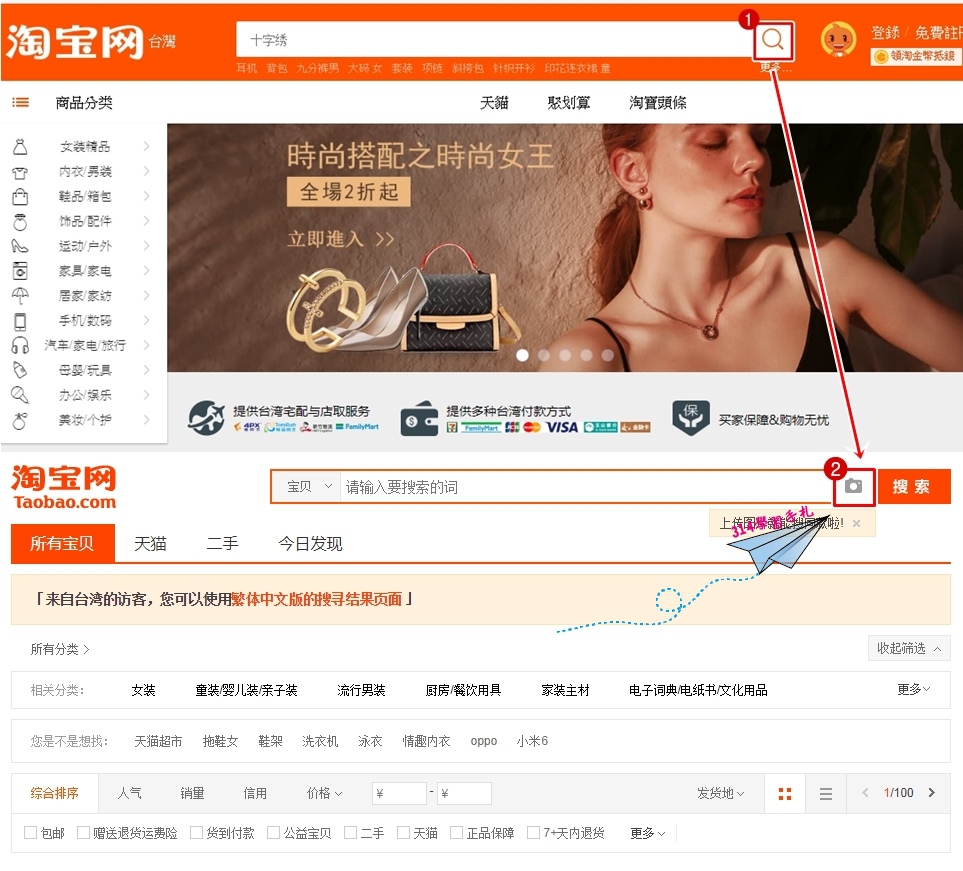Switch to grid view icon

785,794
